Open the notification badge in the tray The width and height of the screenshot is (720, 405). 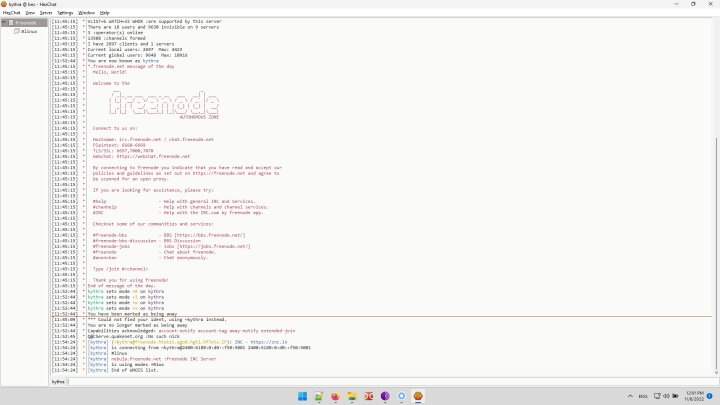tap(709, 396)
